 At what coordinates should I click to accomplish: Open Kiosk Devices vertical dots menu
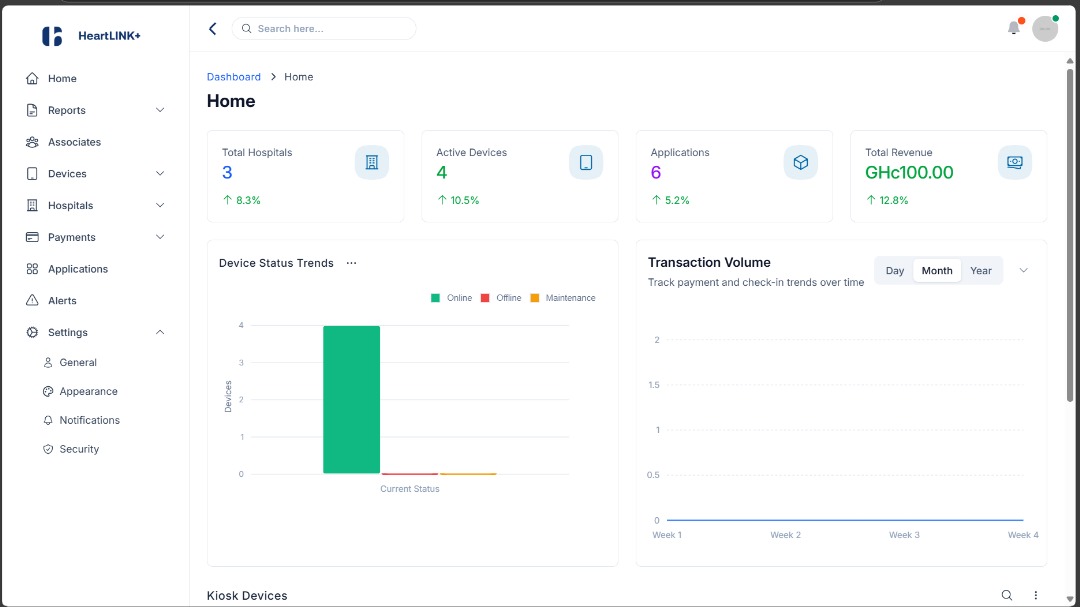[1036, 595]
